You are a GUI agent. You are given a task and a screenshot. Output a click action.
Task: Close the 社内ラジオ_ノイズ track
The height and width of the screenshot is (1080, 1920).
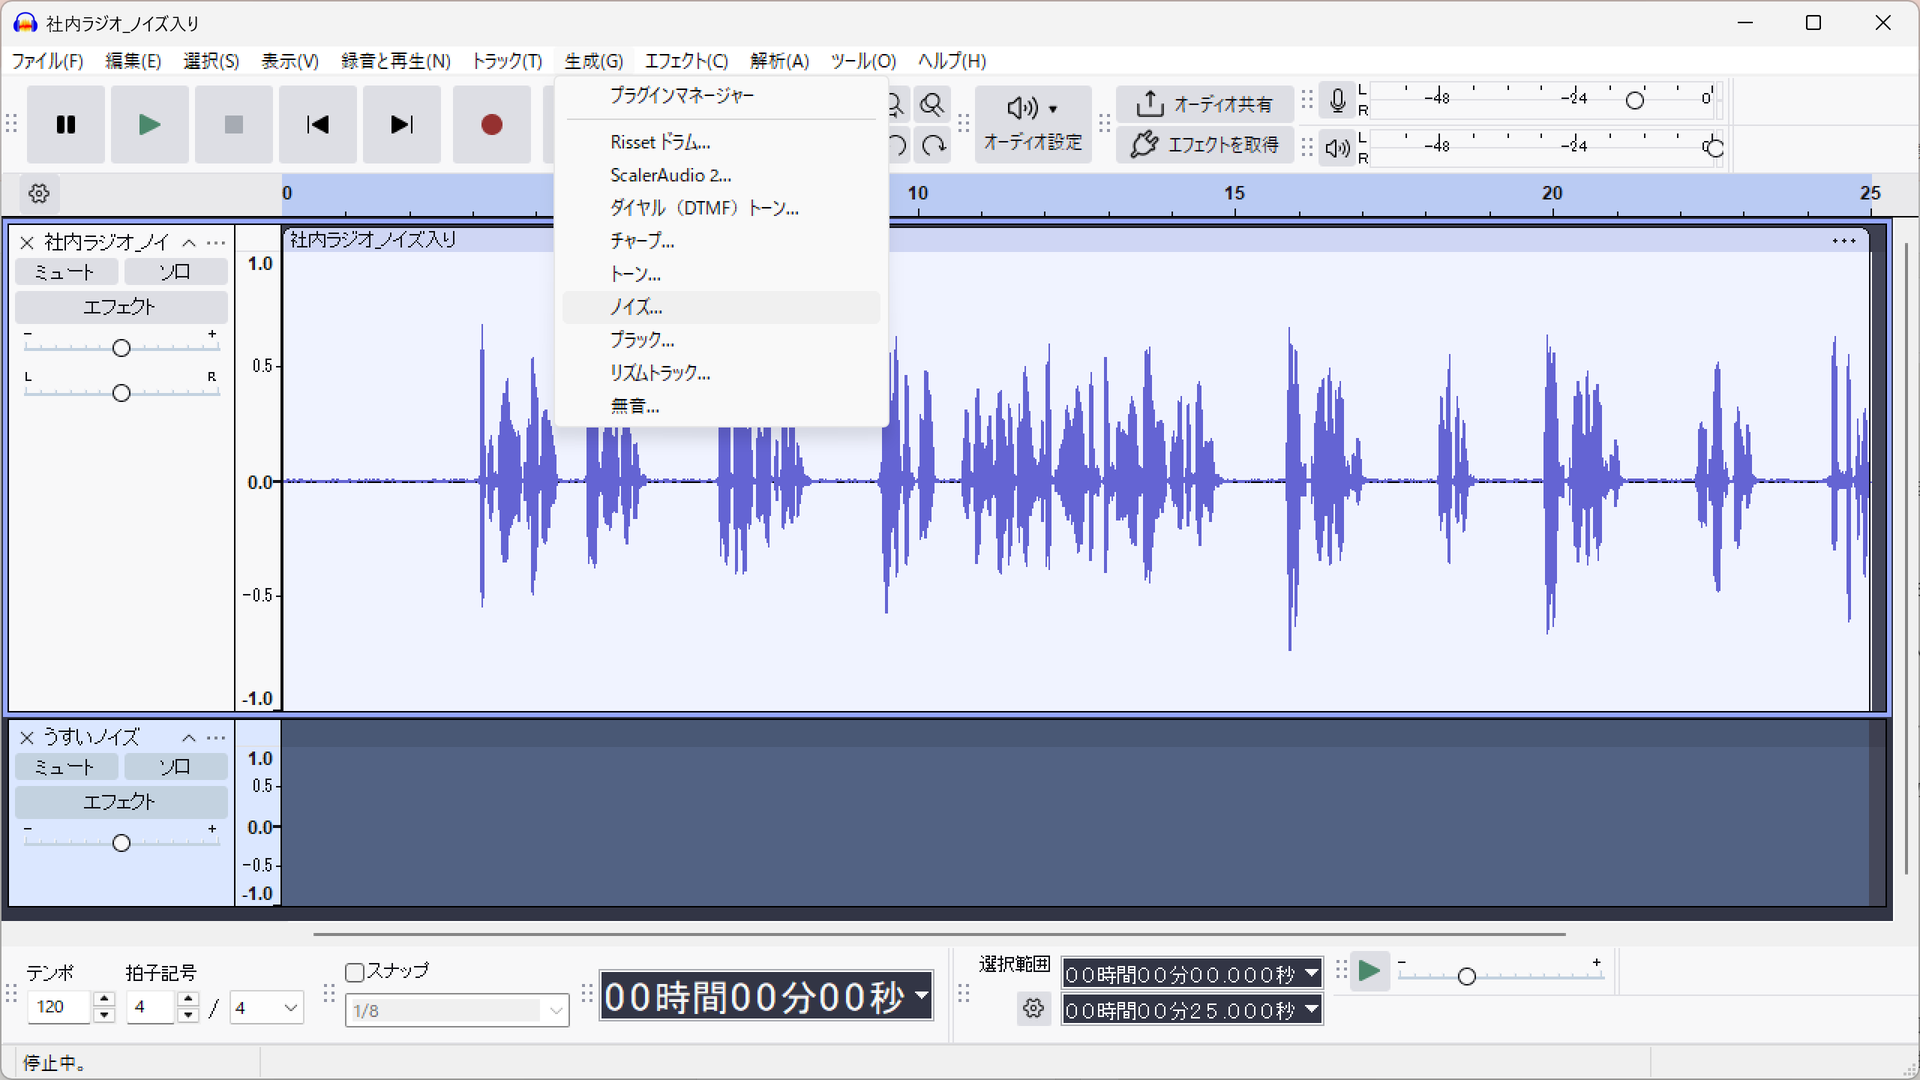pos(27,243)
